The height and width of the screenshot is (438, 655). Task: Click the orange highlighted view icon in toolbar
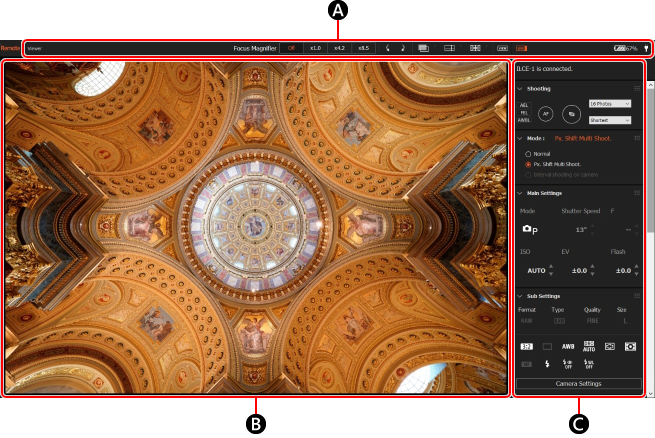521,48
